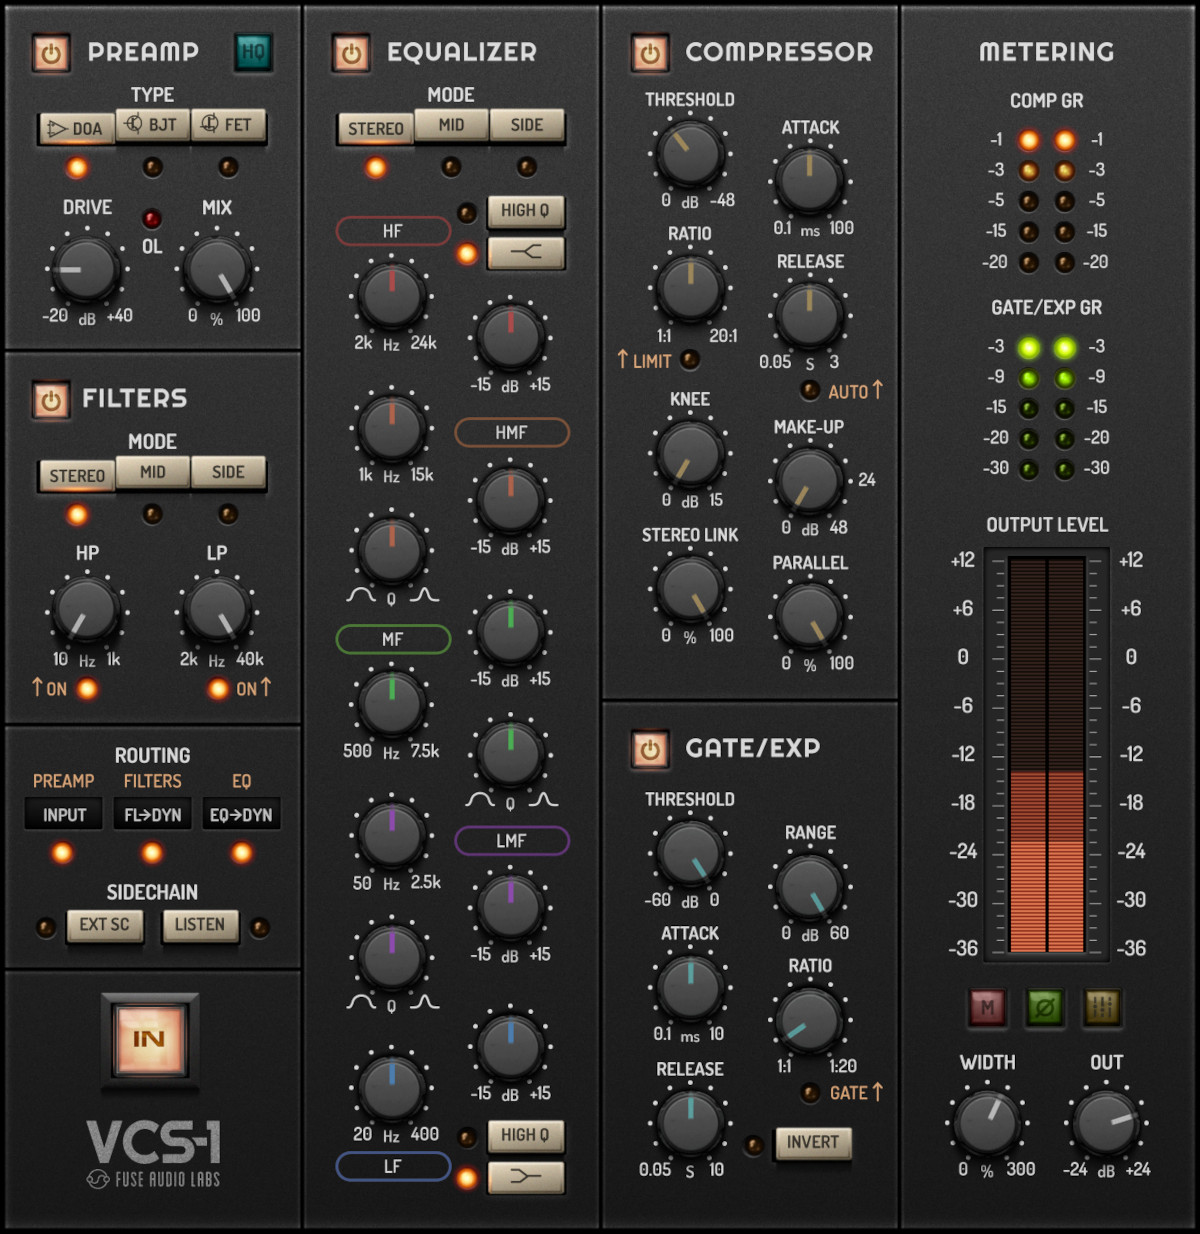Toggle the Equalizer power button
Viewport: 1200px width, 1234px height.
click(x=351, y=52)
